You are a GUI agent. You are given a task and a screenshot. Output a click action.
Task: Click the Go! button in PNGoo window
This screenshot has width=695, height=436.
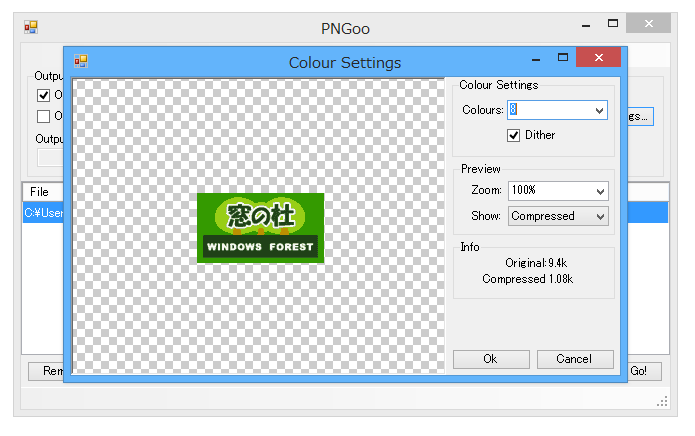click(645, 371)
